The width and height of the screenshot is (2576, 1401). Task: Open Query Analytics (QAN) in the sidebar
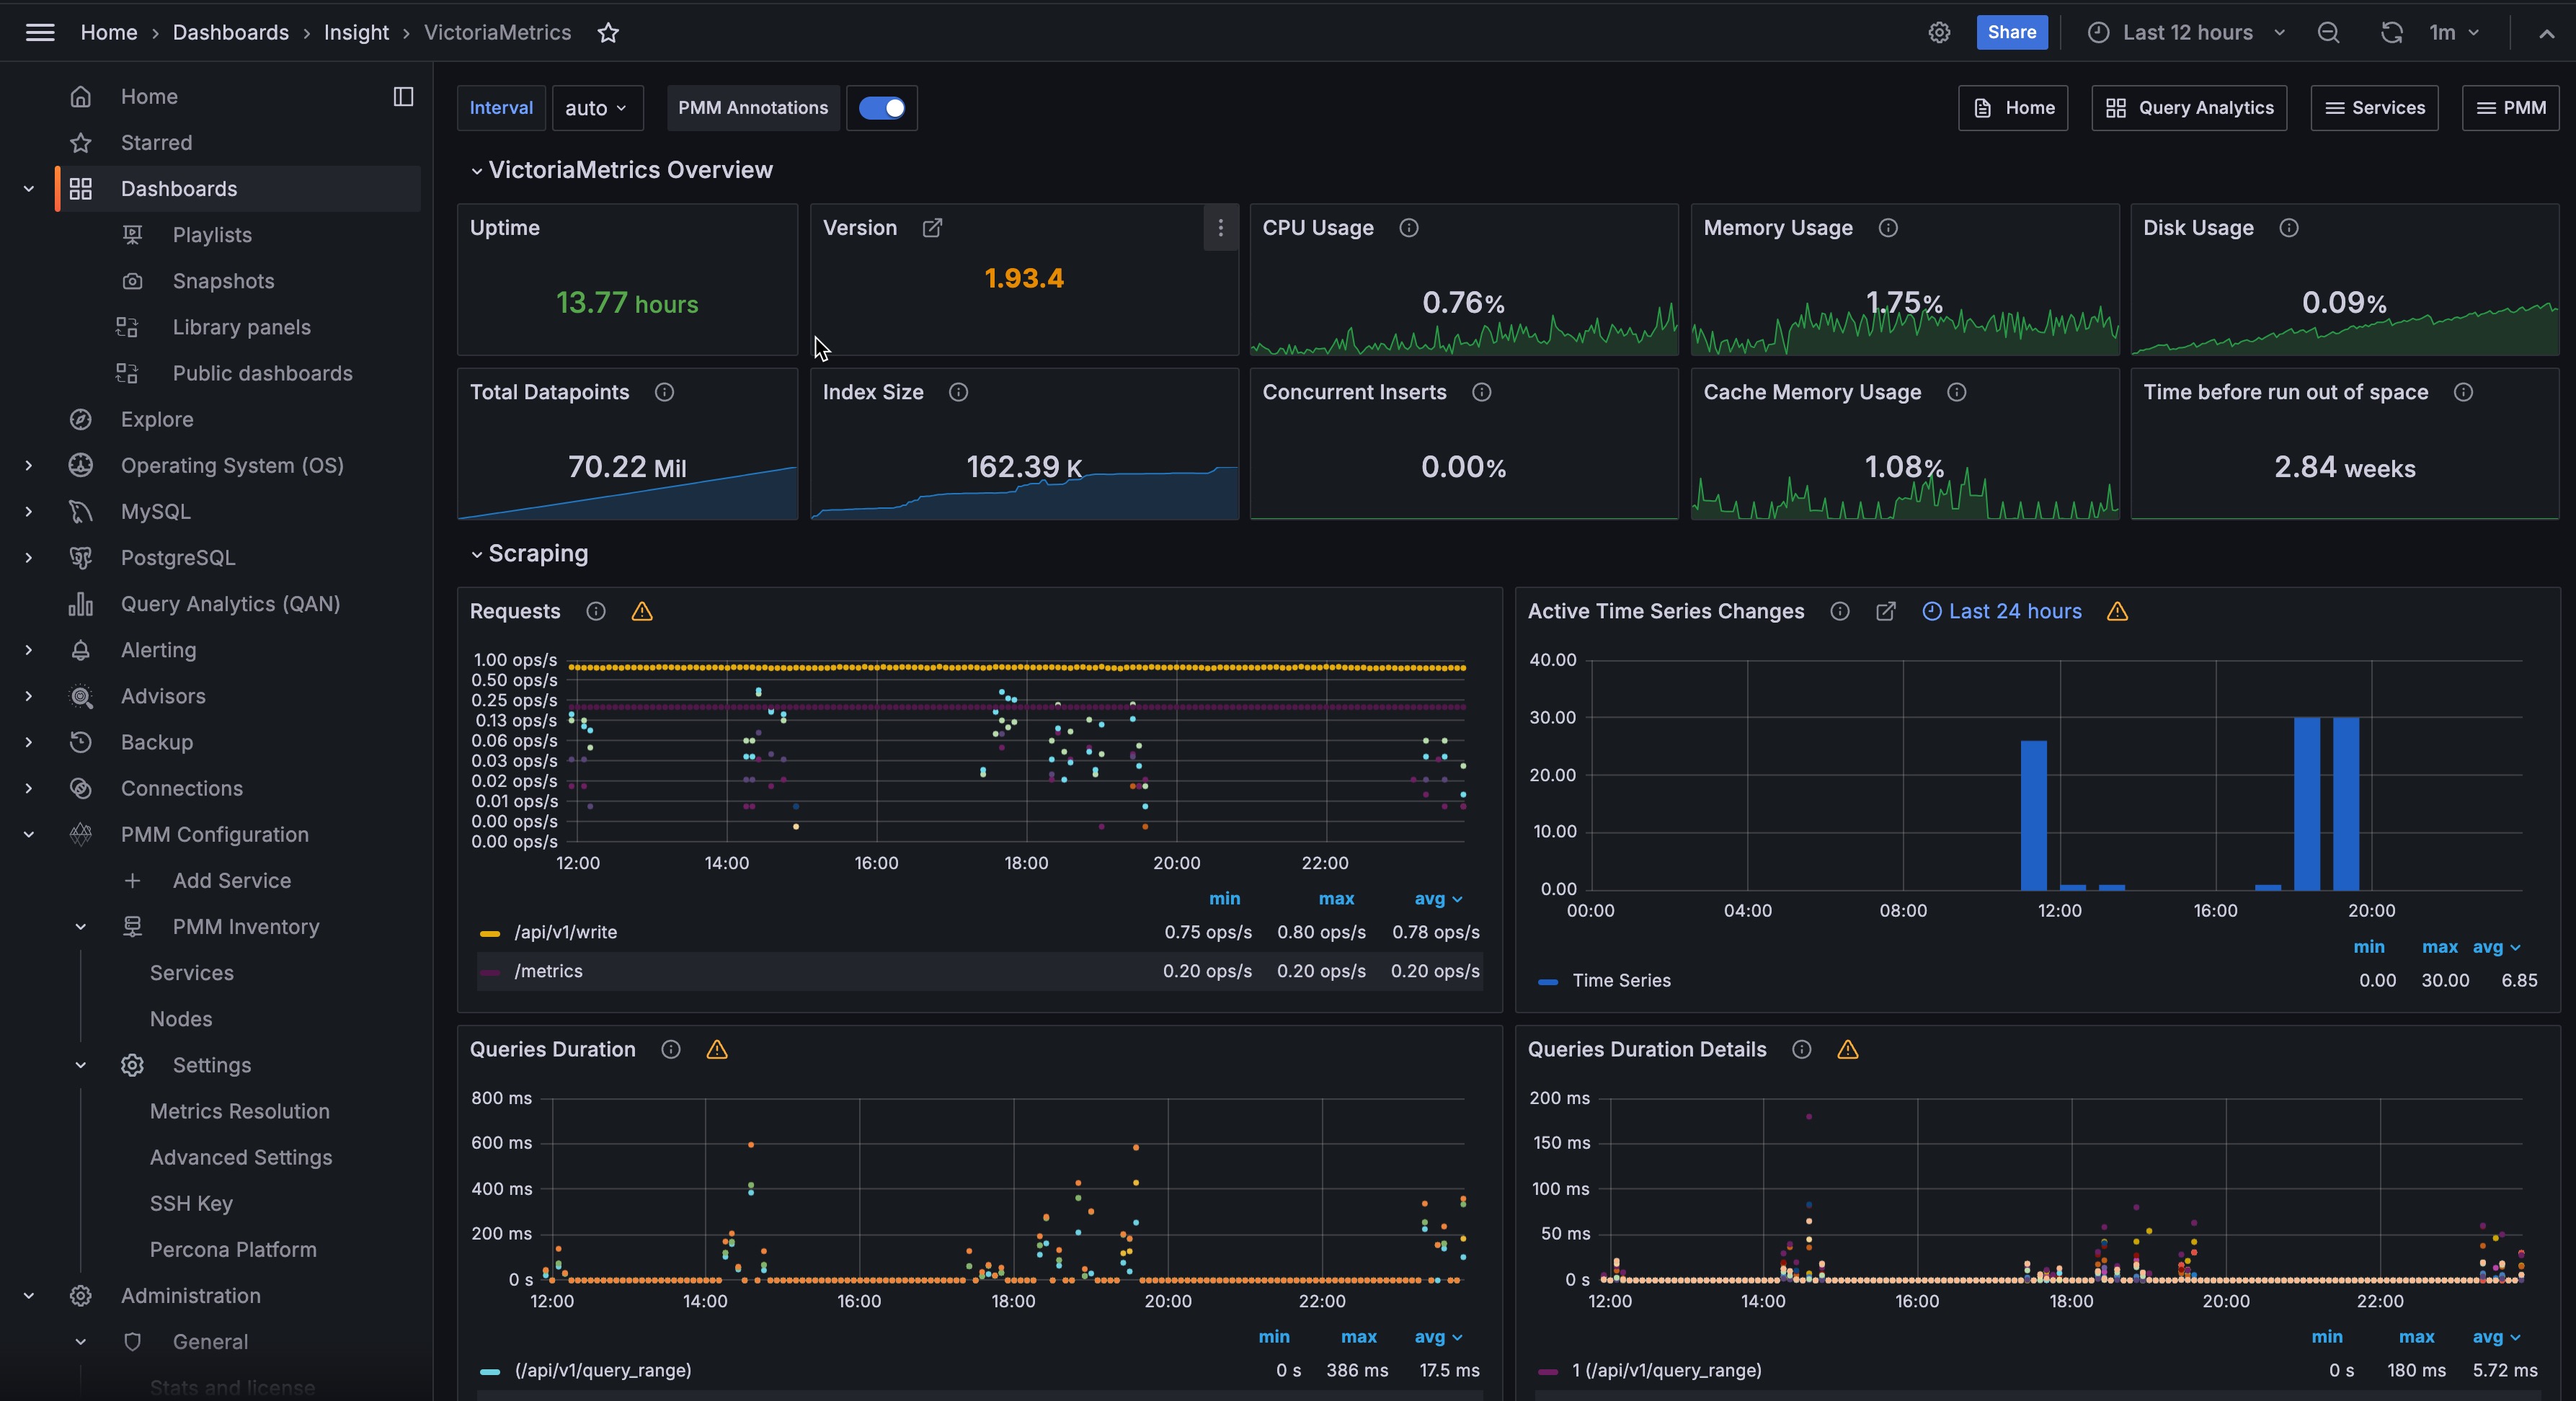(230, 604)
